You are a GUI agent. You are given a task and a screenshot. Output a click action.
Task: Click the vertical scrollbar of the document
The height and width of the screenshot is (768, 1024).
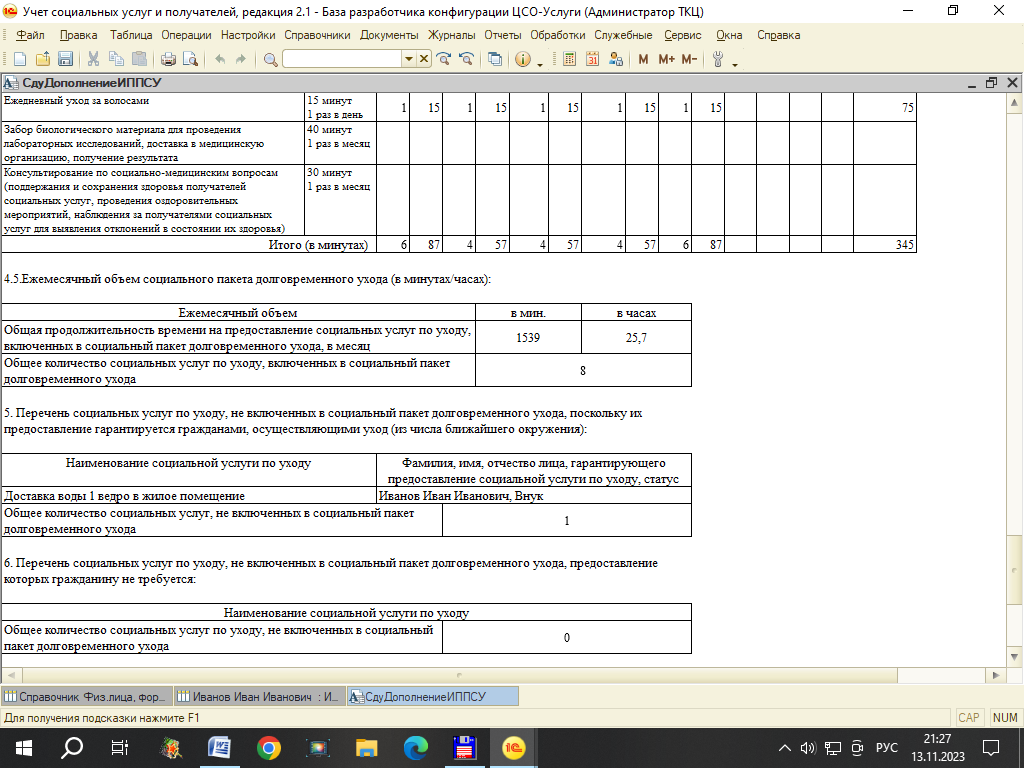(1015, 400)
